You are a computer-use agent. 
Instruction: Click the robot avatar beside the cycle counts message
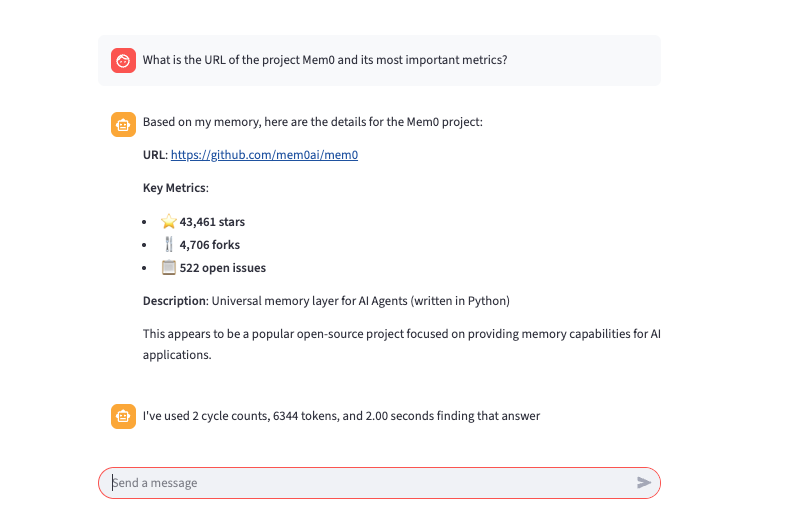pyautogui.click(x=123, y=416)
